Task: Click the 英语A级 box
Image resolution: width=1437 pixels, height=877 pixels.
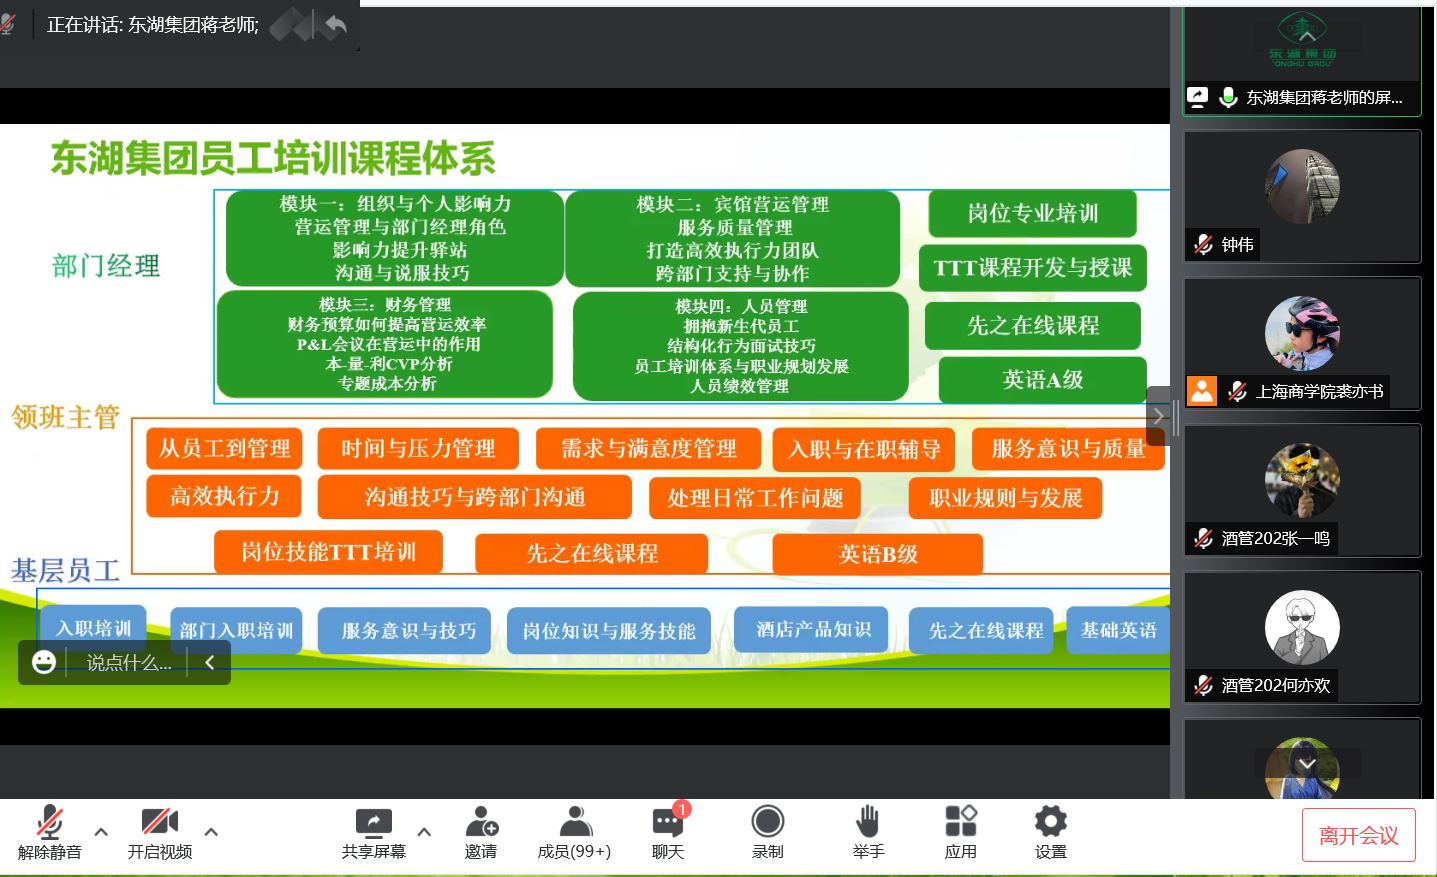Action: coord(1043,380)
